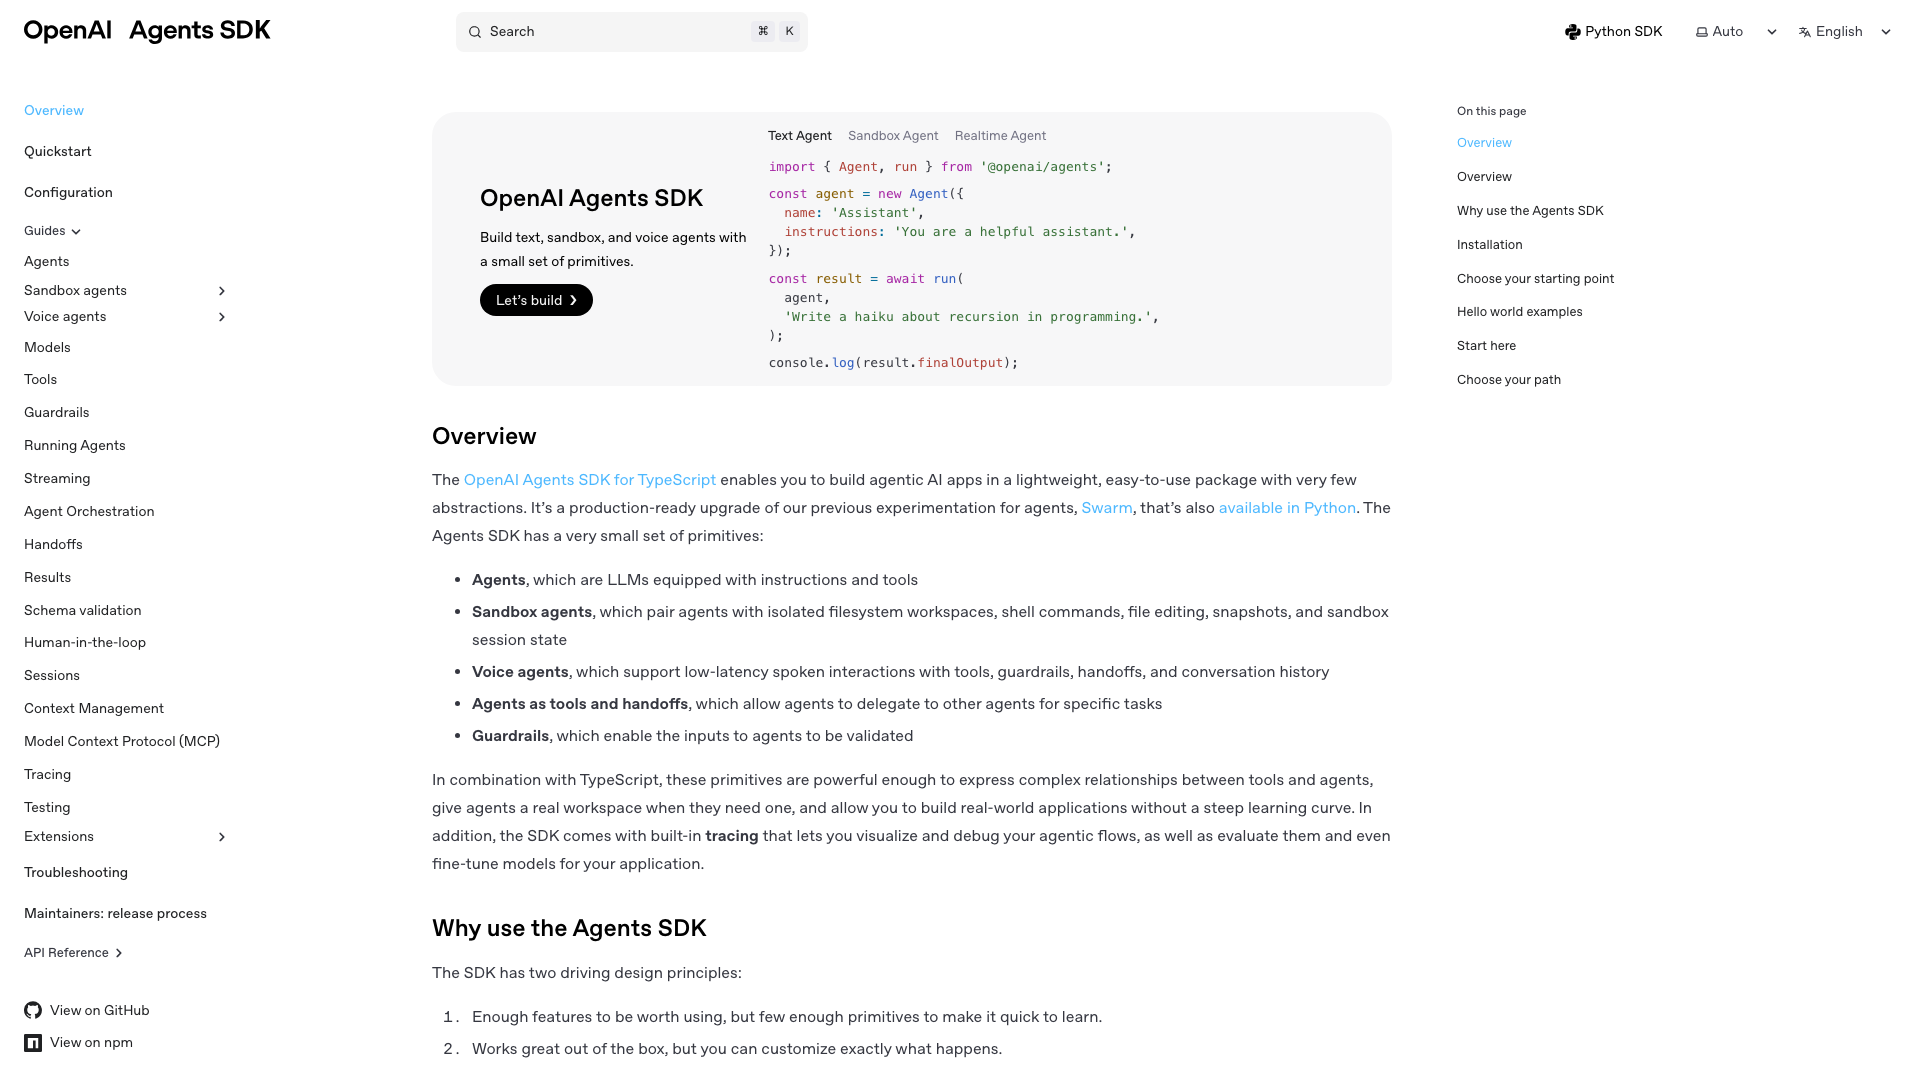Open the English language dropdown
The image size is (1920, 1080).
pyautogui.click(x=1846, y=32)
